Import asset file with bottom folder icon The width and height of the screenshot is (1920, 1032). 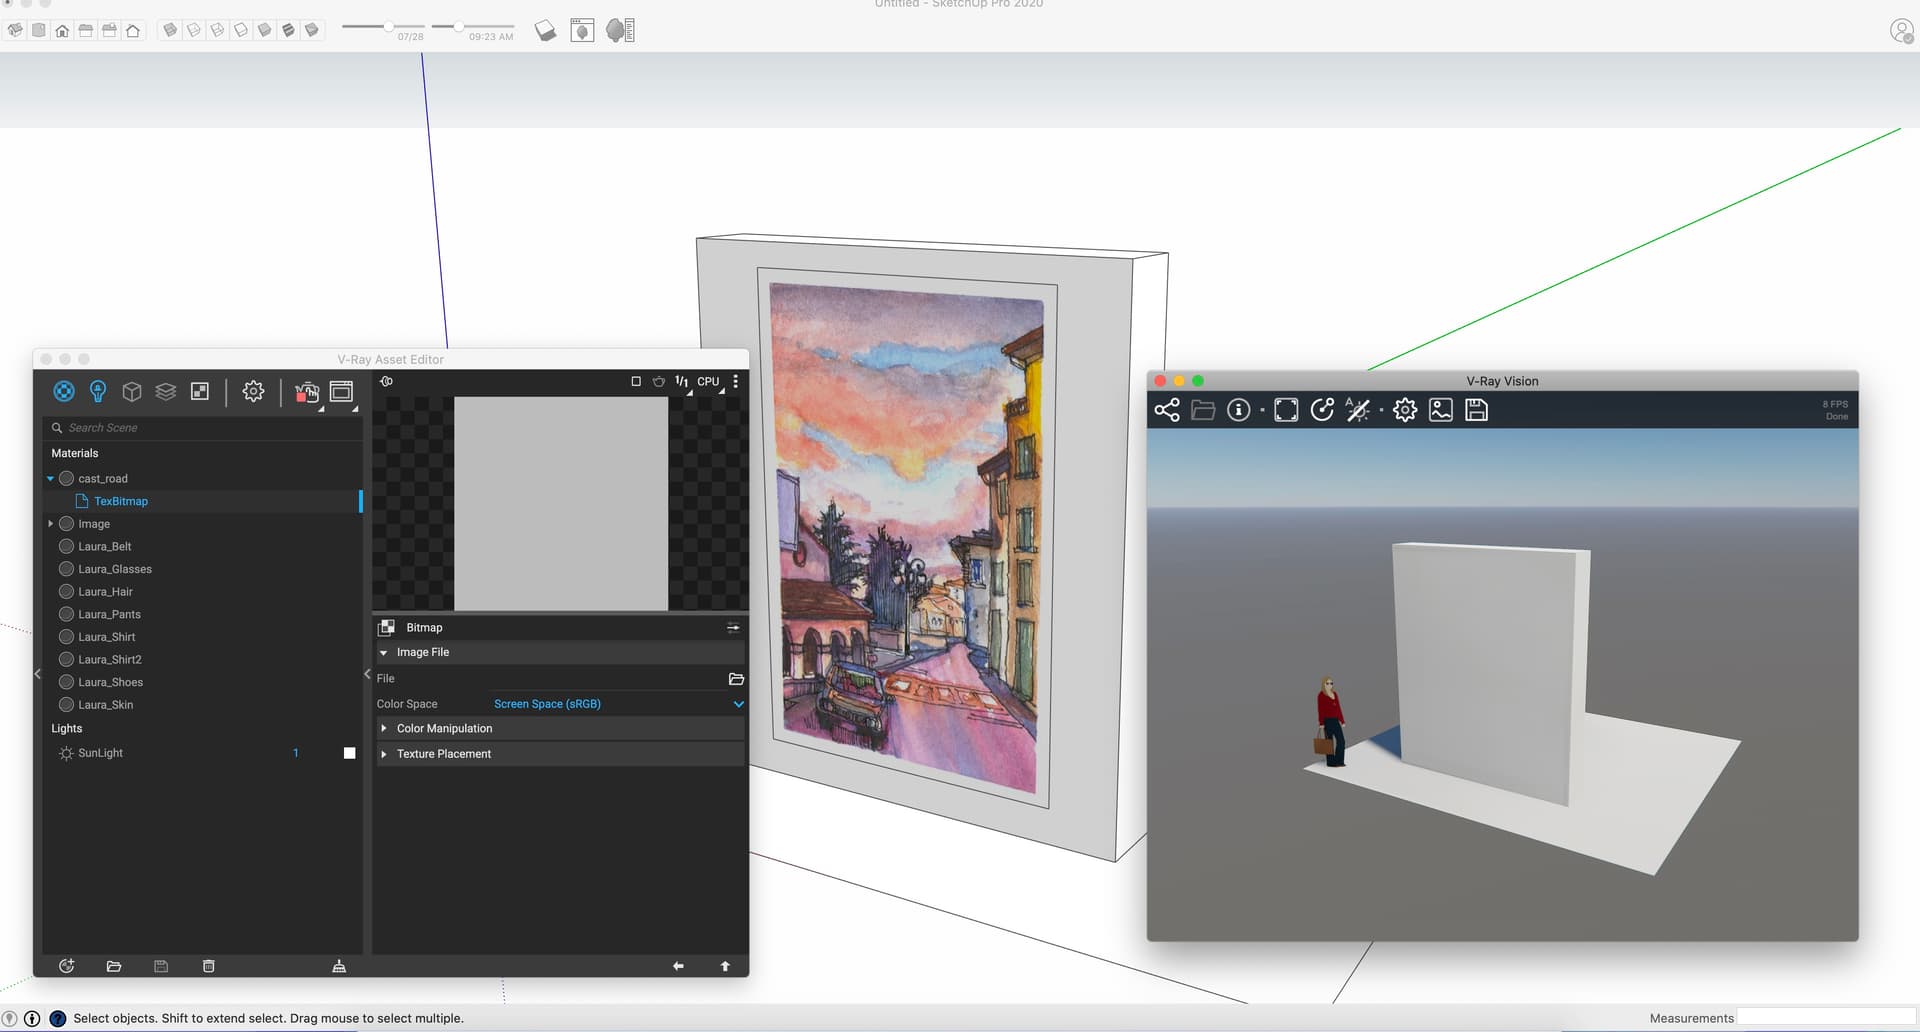point(114,966)
